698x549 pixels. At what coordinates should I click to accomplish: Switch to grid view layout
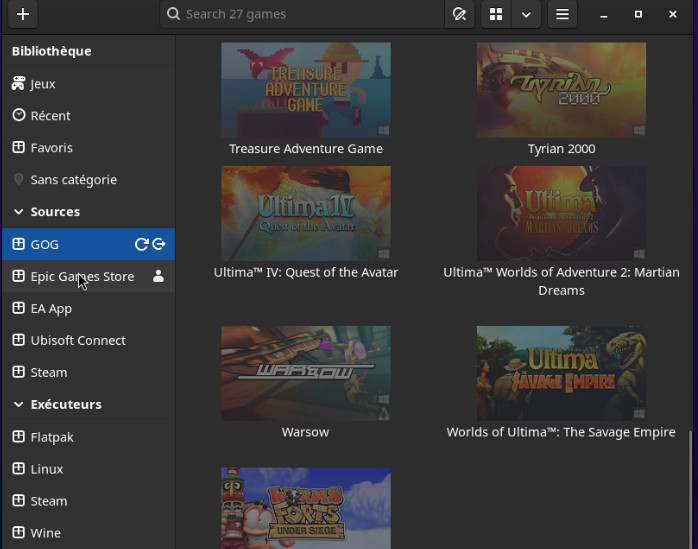pyautogui.click(x=494, y=14)
